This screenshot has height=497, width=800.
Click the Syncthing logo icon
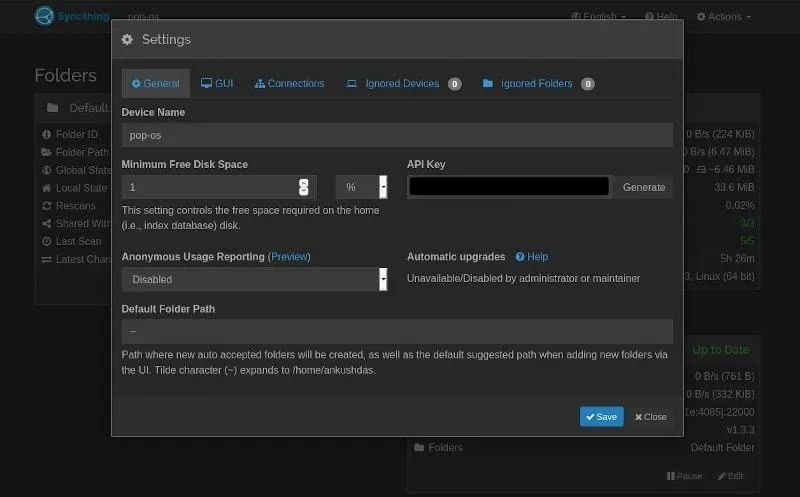pos(44,16)
